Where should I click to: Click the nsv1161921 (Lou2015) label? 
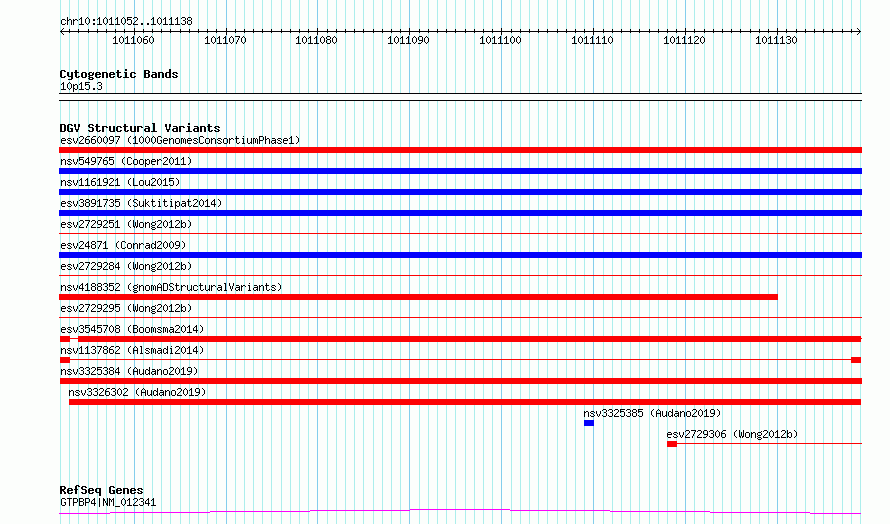(120, 182)
